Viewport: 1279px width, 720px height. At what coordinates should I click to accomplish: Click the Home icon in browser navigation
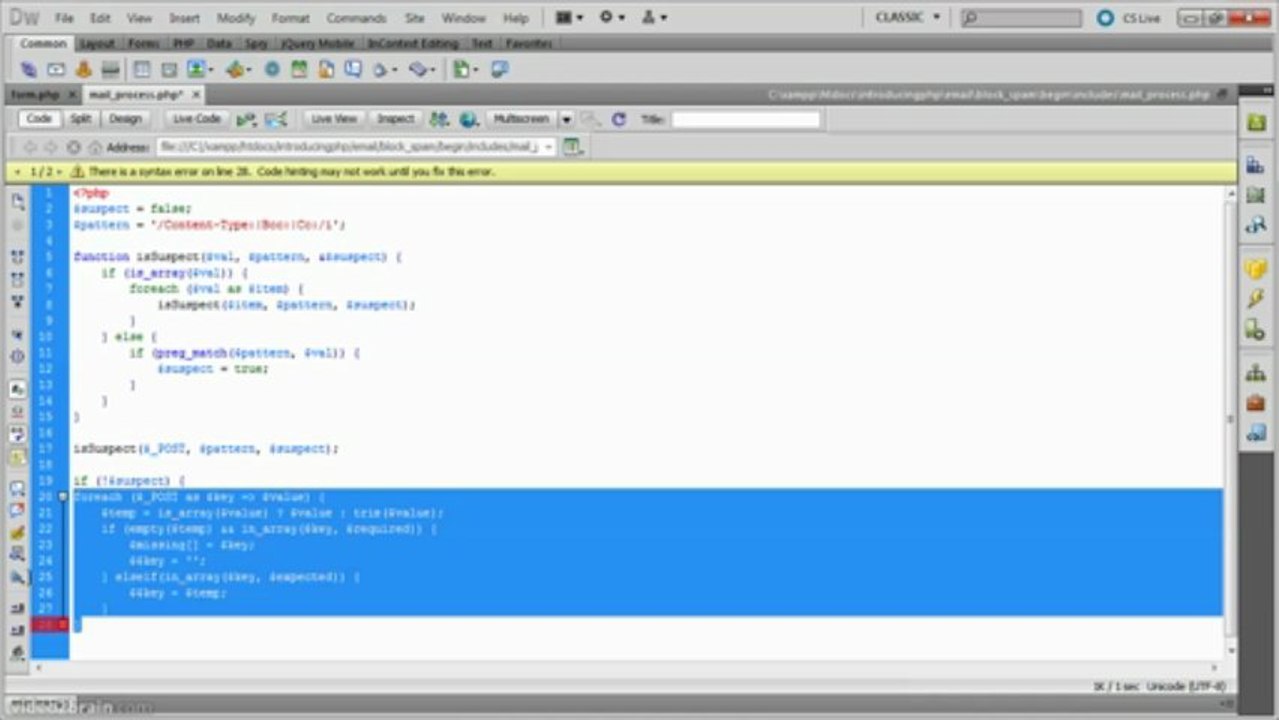pos(95,147)
